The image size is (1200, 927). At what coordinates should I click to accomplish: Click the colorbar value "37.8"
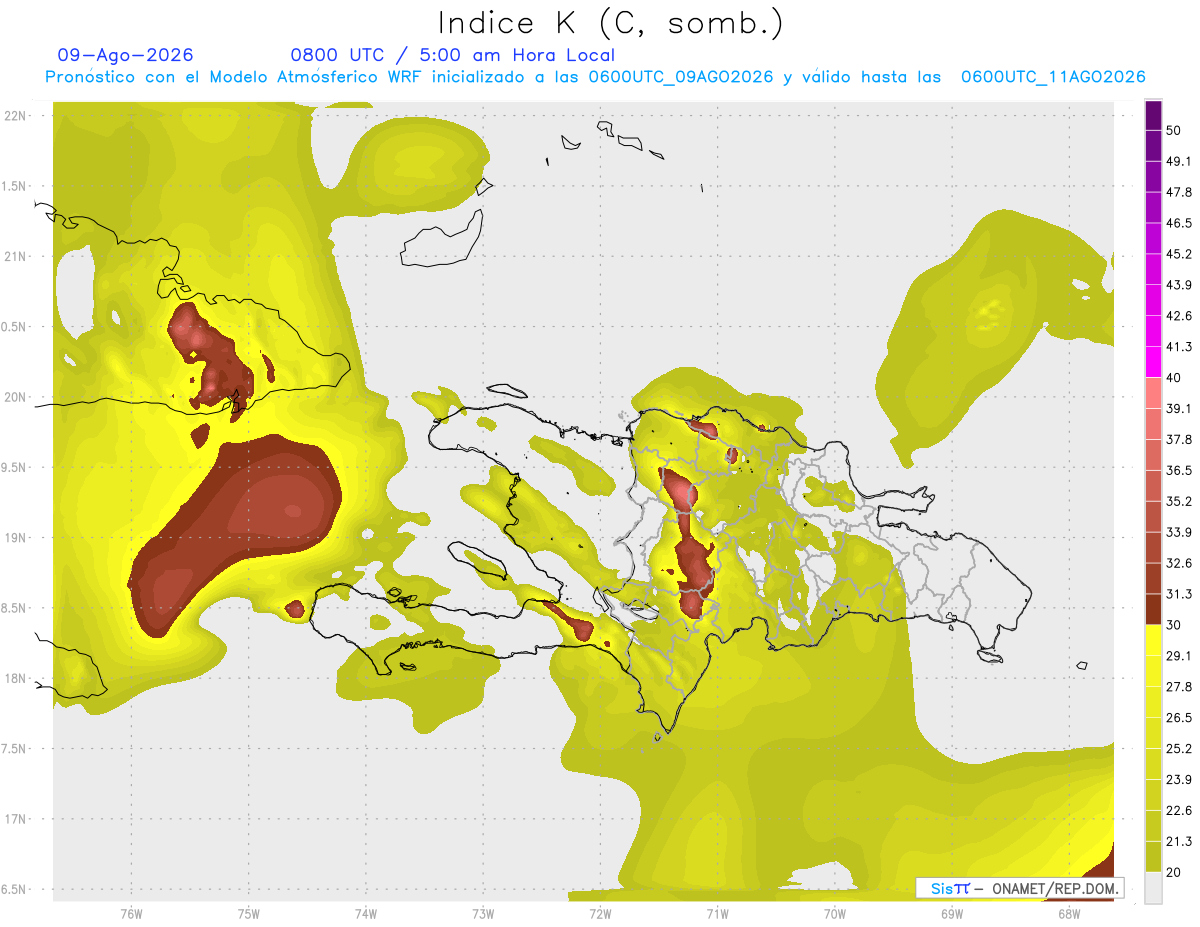click(1179, 439)
